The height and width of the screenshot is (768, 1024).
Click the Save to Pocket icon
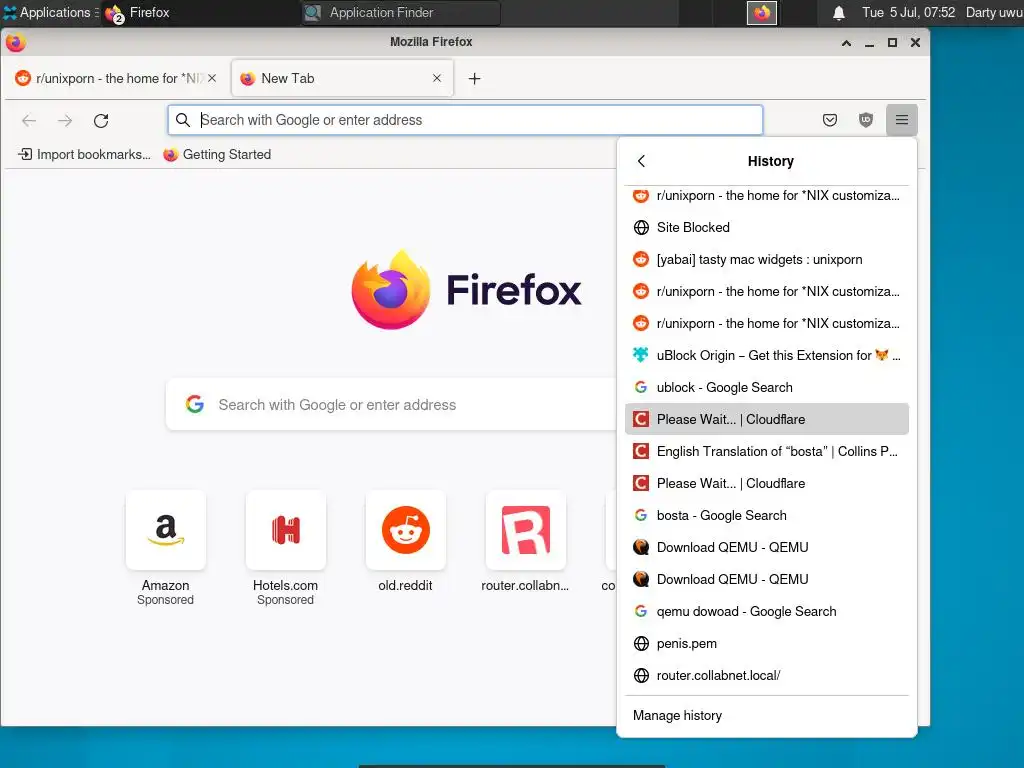click(830, 120)
